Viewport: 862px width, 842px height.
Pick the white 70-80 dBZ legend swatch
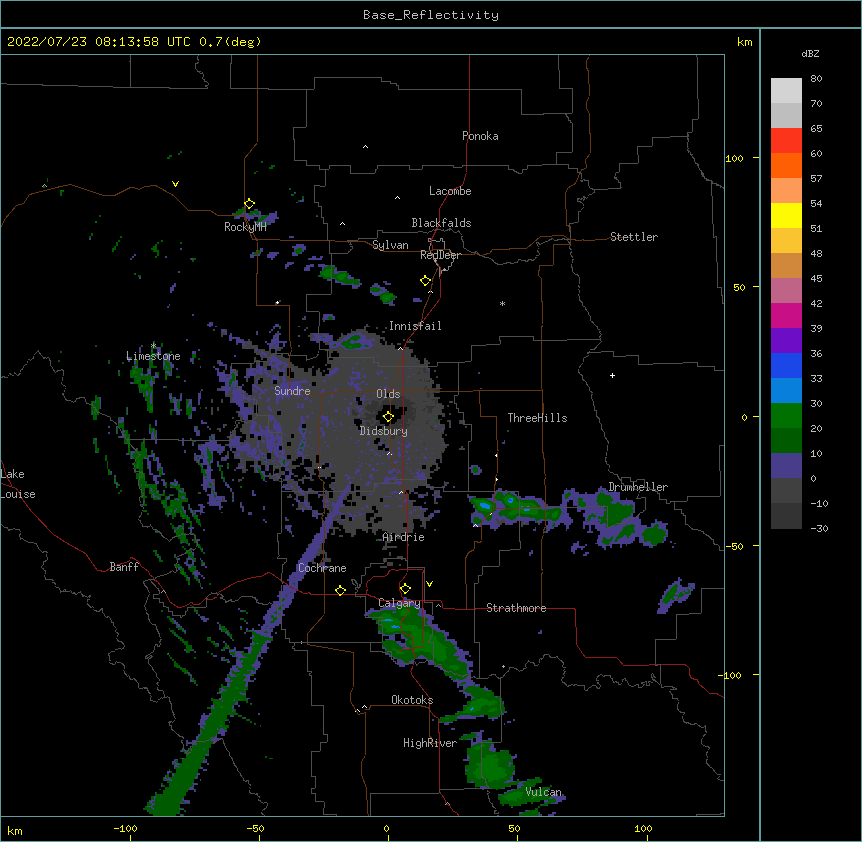(x=786, y=91)
